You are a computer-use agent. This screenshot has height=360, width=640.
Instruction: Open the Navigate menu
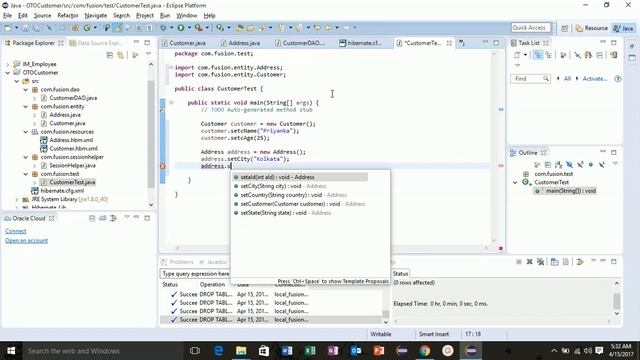[96, 16]
